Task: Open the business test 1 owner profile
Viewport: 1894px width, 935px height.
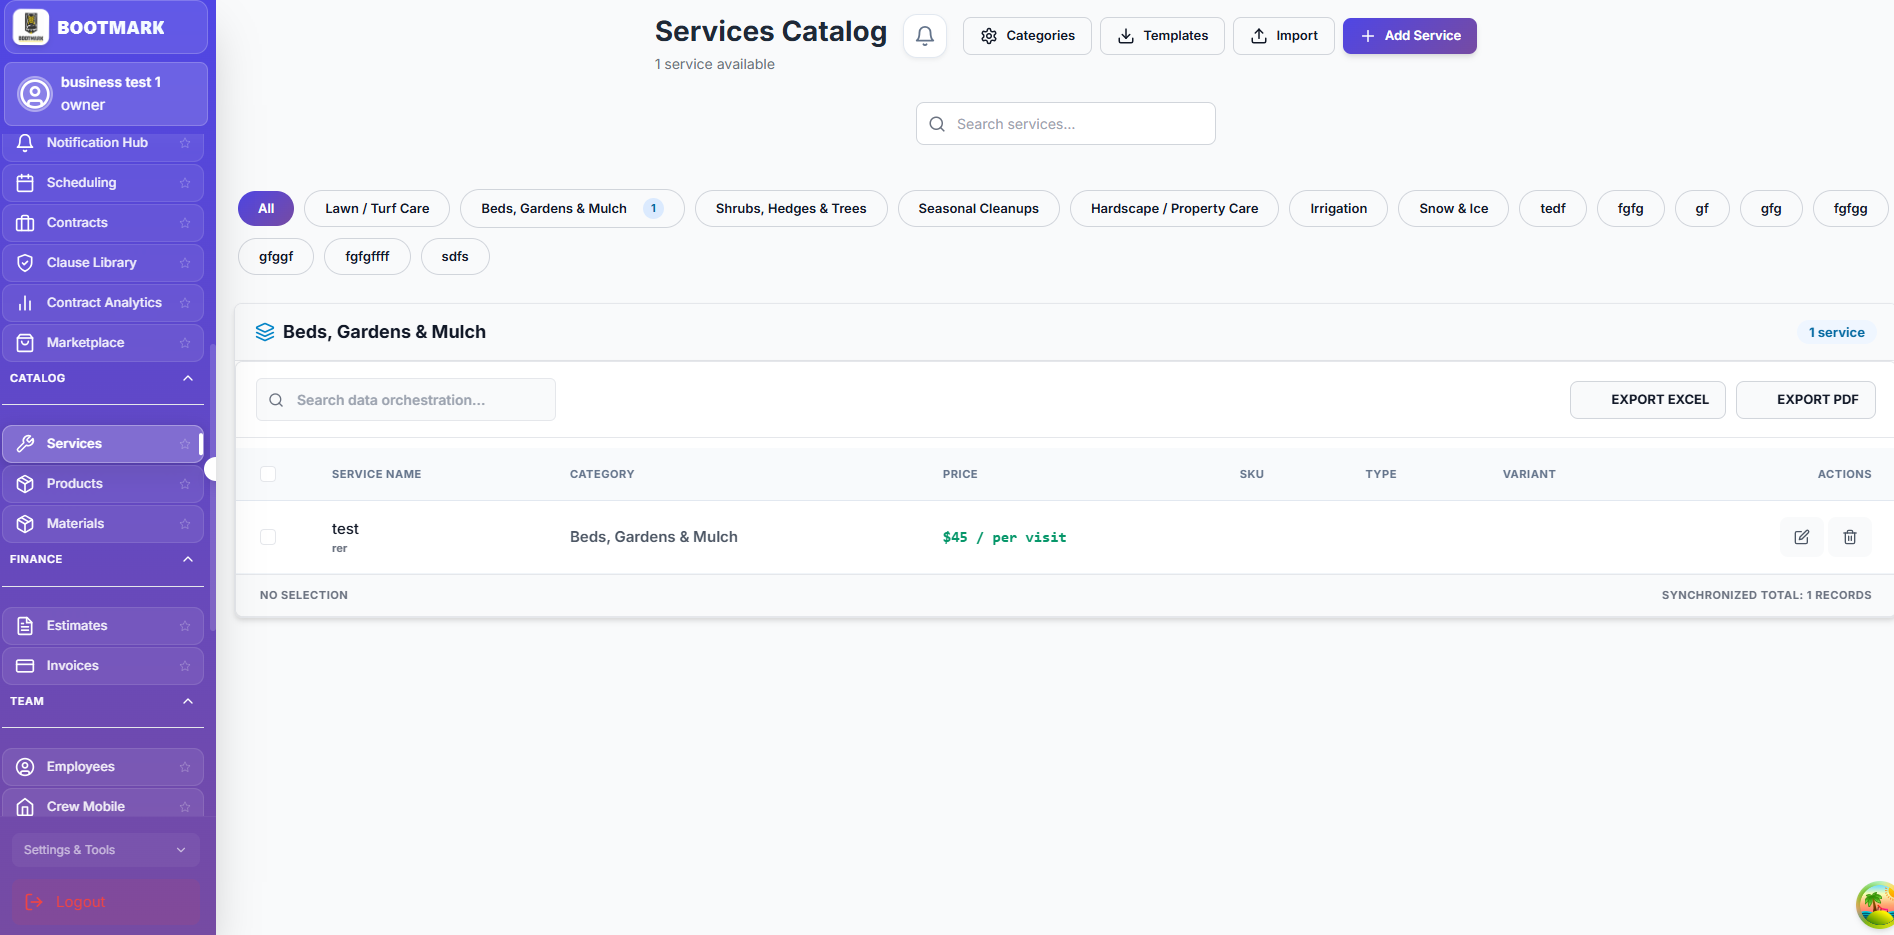Action: click(106, 94)
